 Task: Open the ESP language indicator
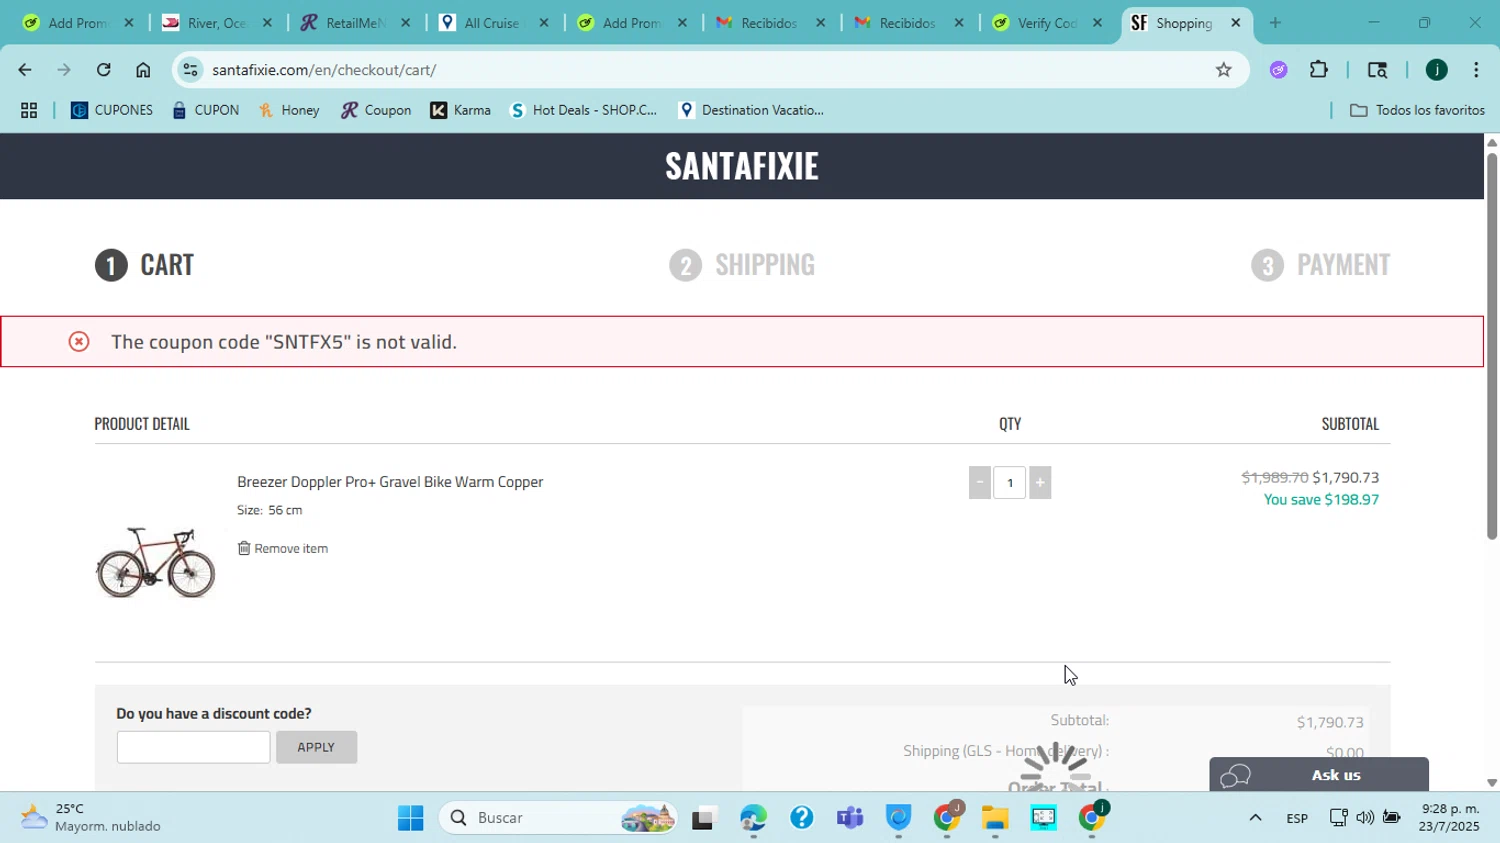1297,818
